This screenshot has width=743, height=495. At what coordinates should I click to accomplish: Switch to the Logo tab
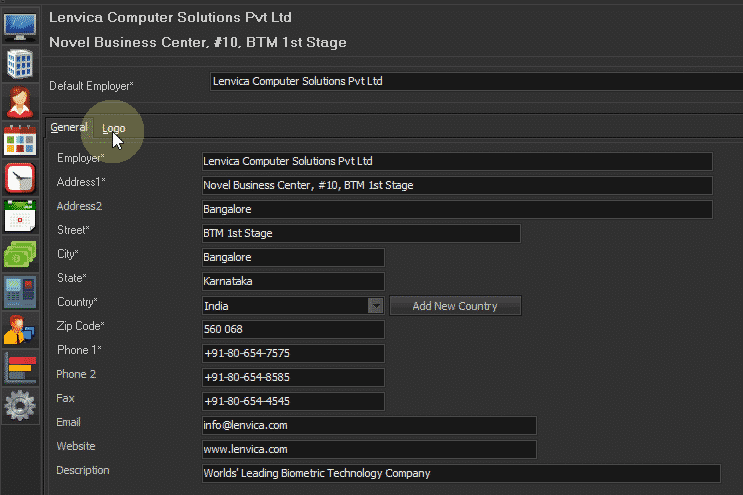coord(114,128)
